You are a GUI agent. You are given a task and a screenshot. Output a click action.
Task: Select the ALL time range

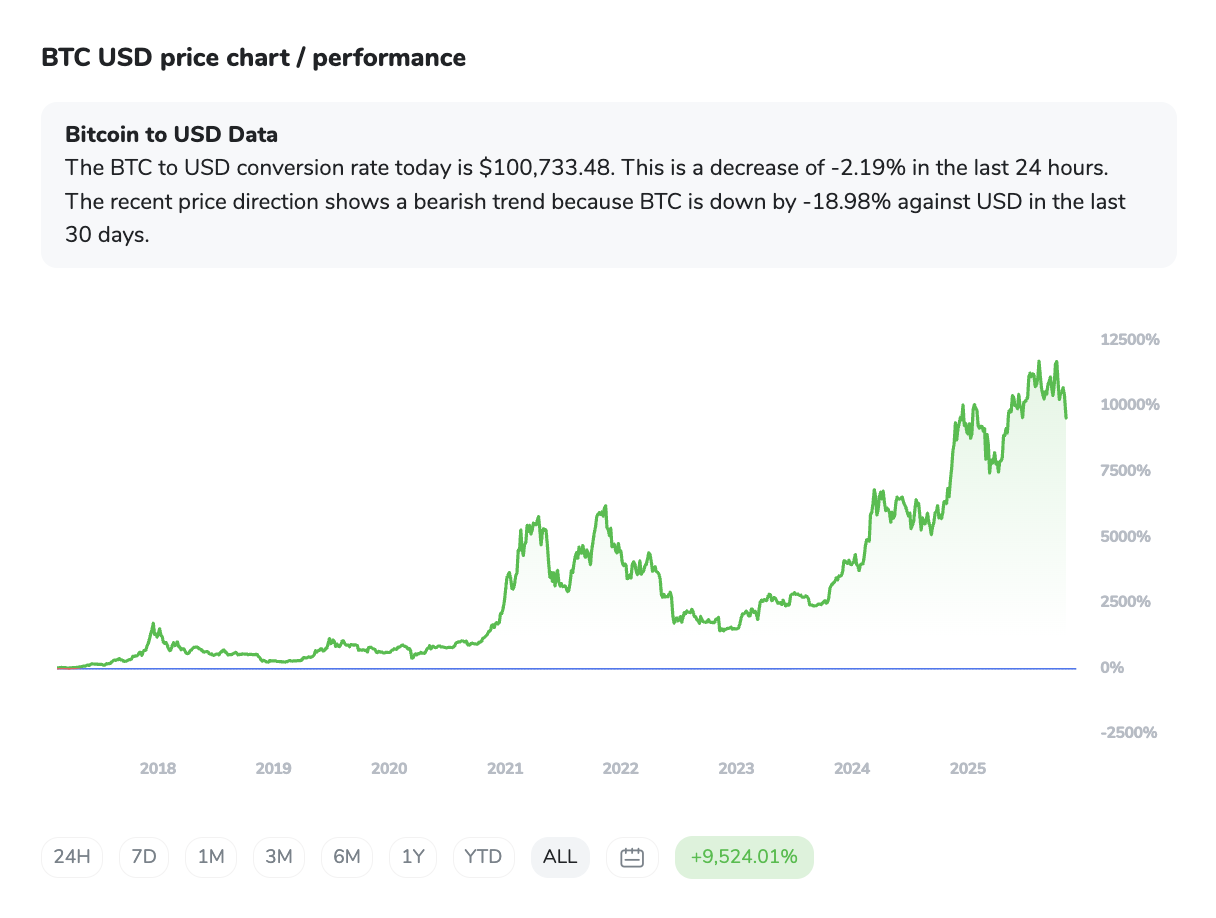coord(560,857)
